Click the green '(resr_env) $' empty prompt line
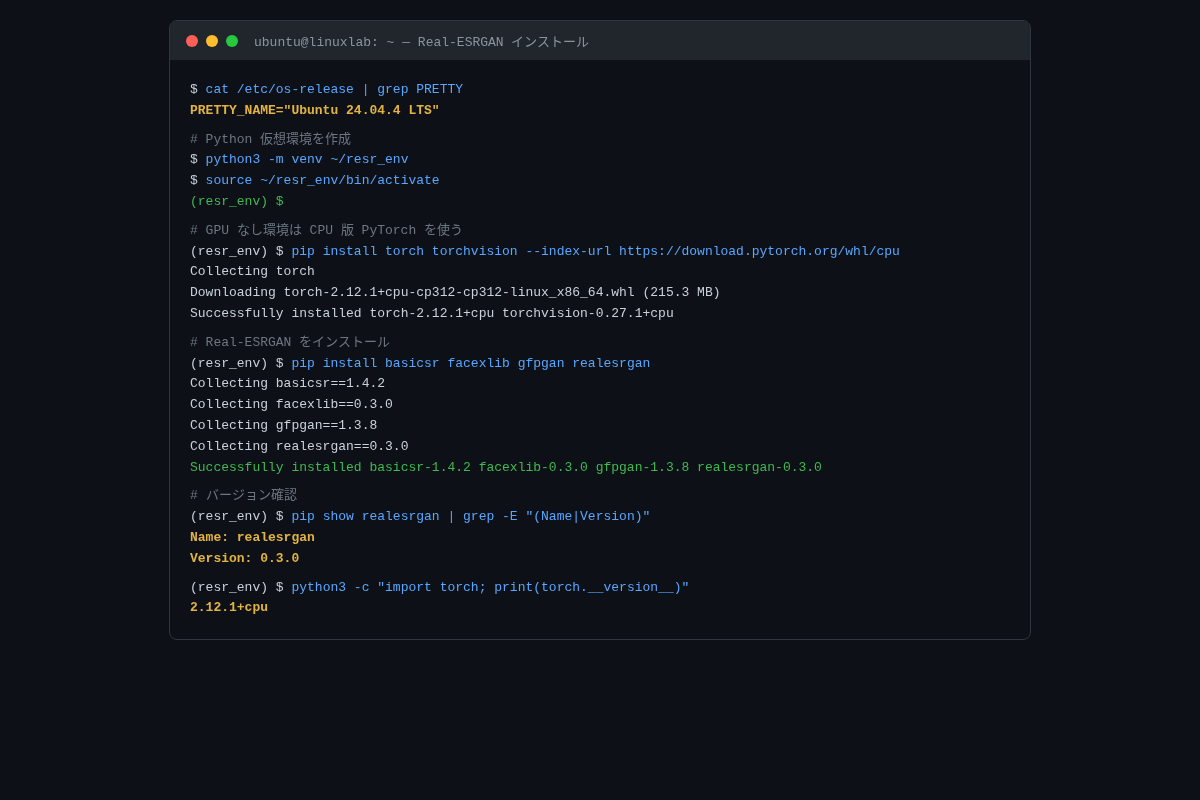Screen dimensions: 1200x800 (237, 202)
